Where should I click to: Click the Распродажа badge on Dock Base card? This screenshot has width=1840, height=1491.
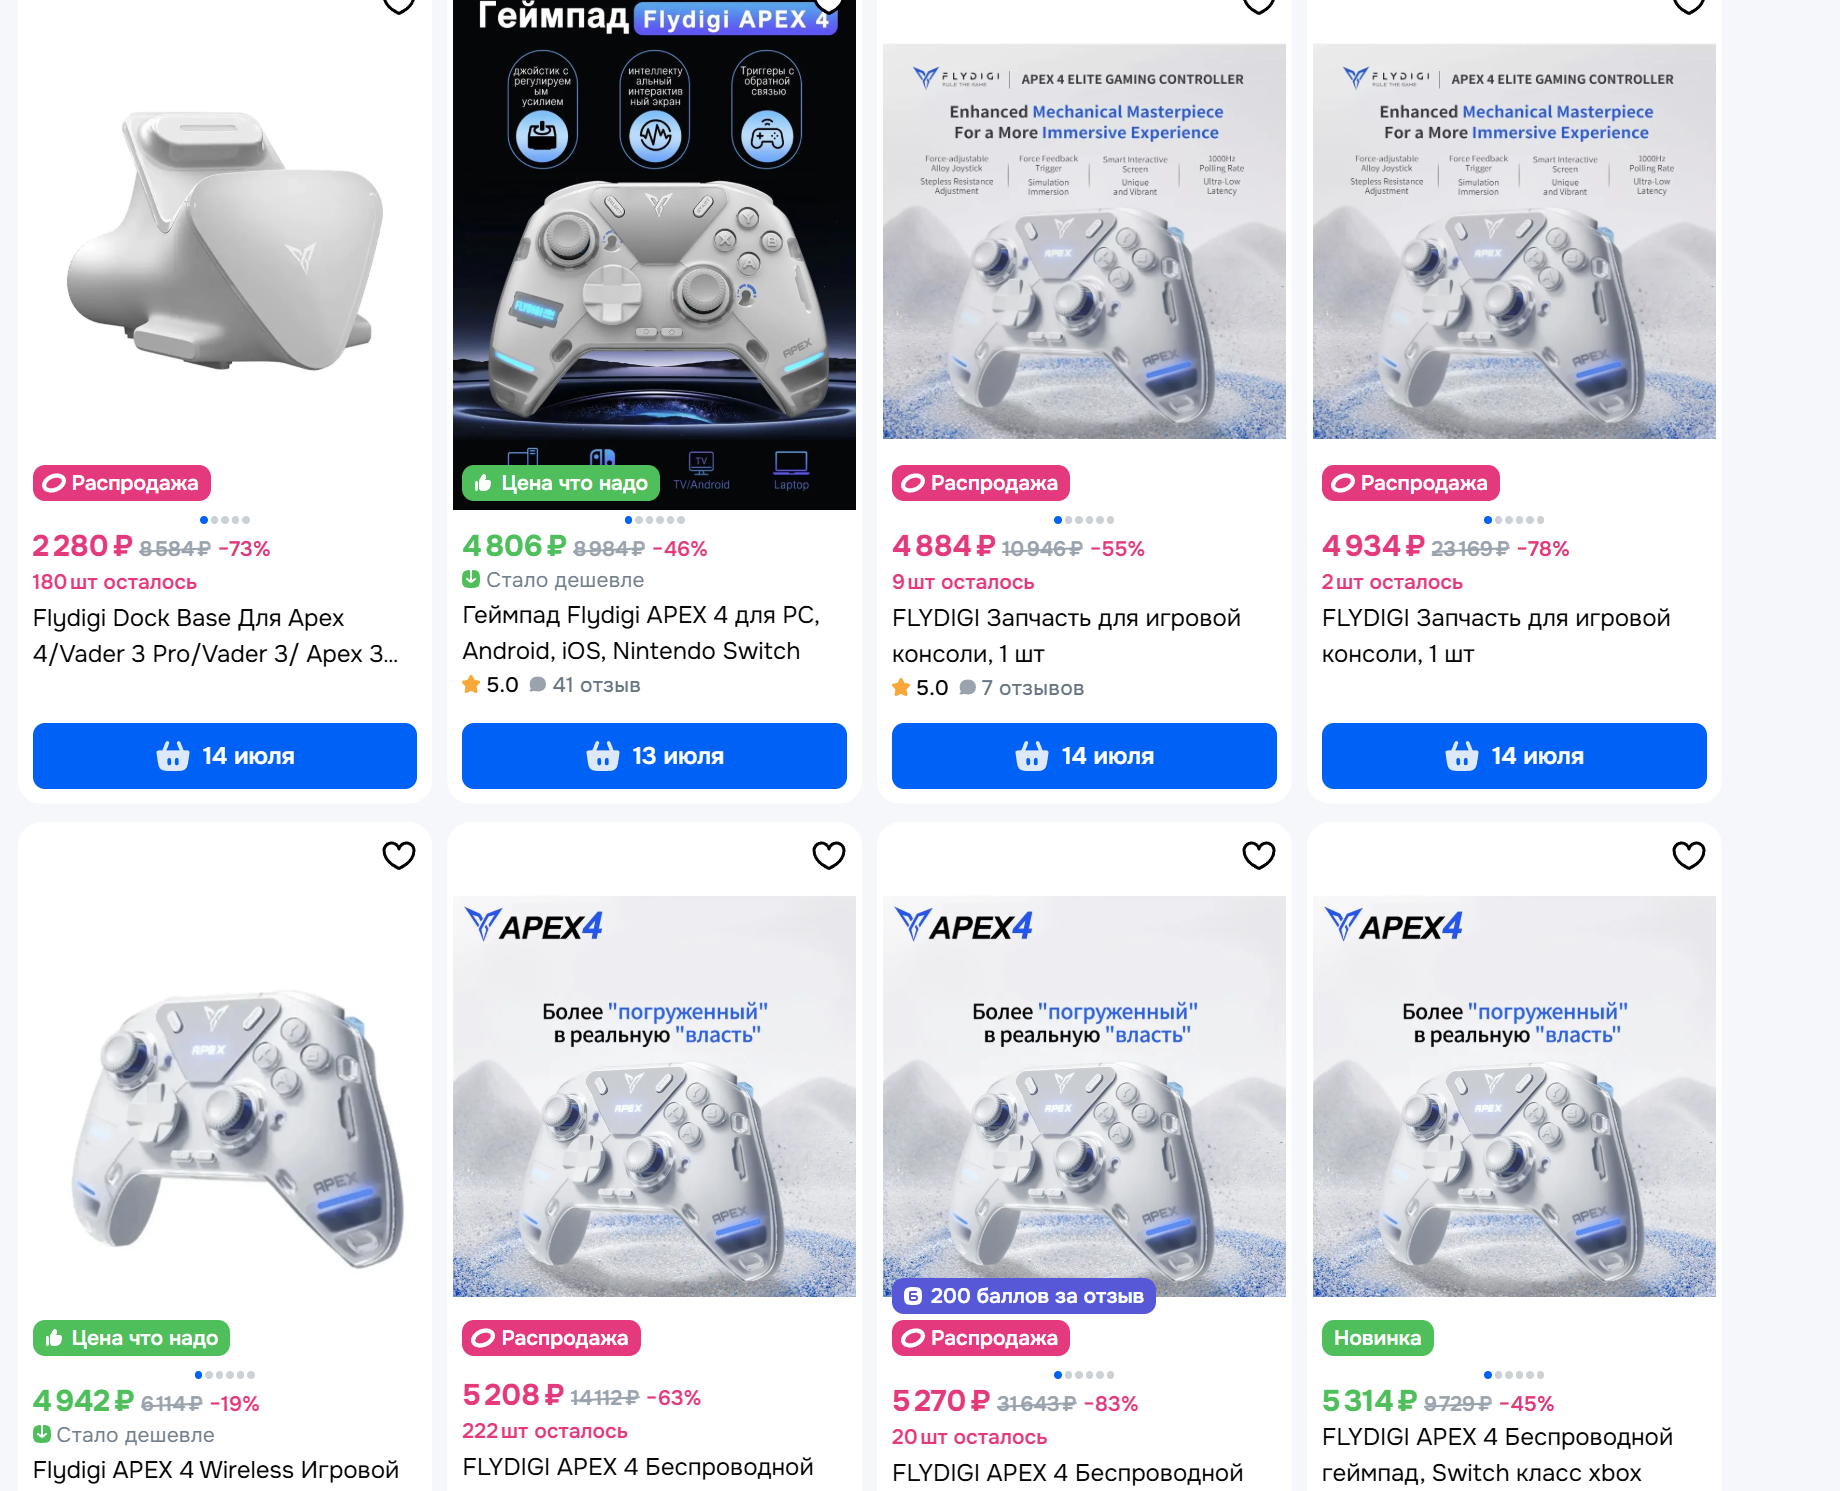pos(122,483)
